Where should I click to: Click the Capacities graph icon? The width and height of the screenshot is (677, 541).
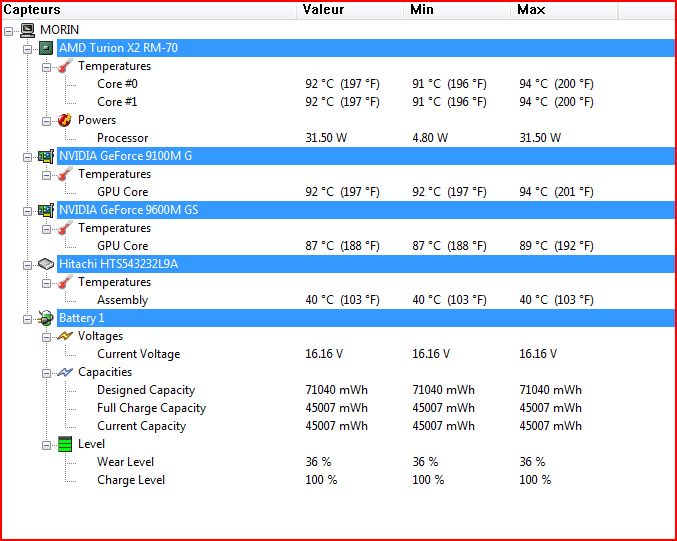(x=65, y=372)
